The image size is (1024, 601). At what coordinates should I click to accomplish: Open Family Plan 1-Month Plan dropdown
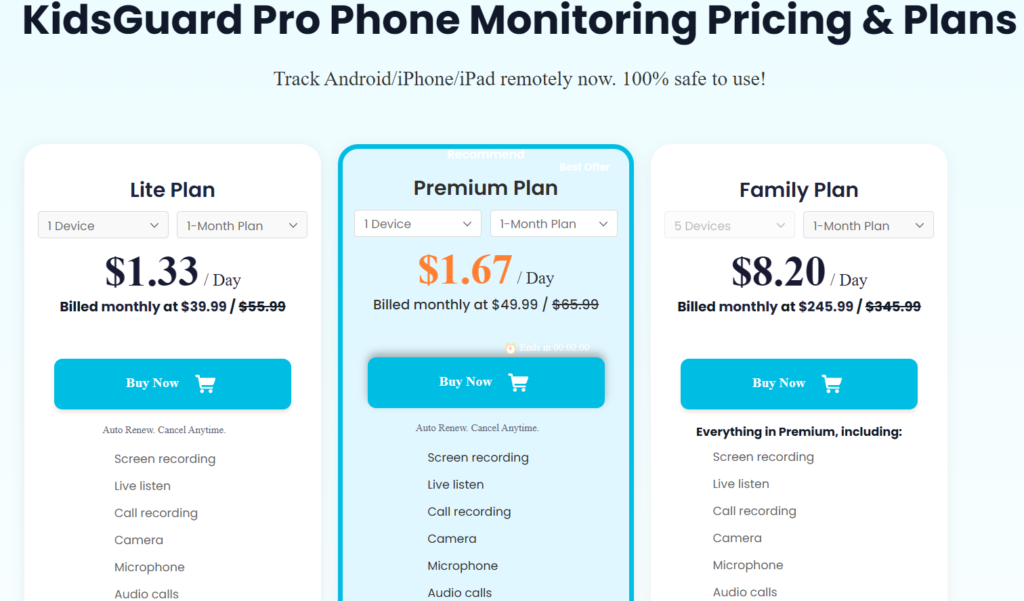point(869,225)
